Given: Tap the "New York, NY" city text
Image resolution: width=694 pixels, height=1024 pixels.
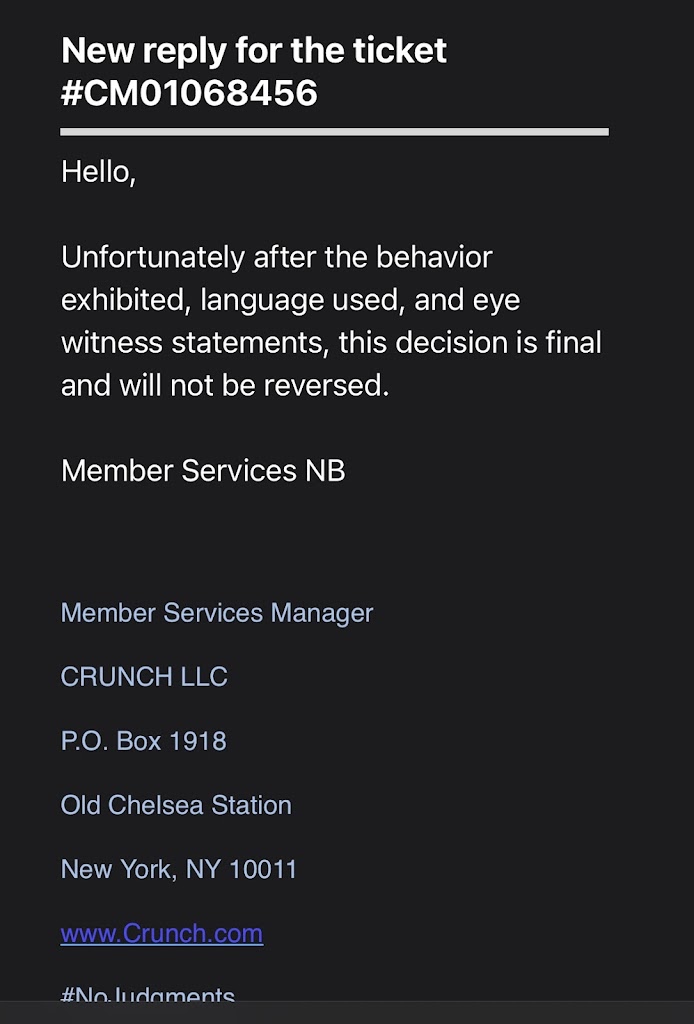Looking at the screenshot, I should coord(140,869).
